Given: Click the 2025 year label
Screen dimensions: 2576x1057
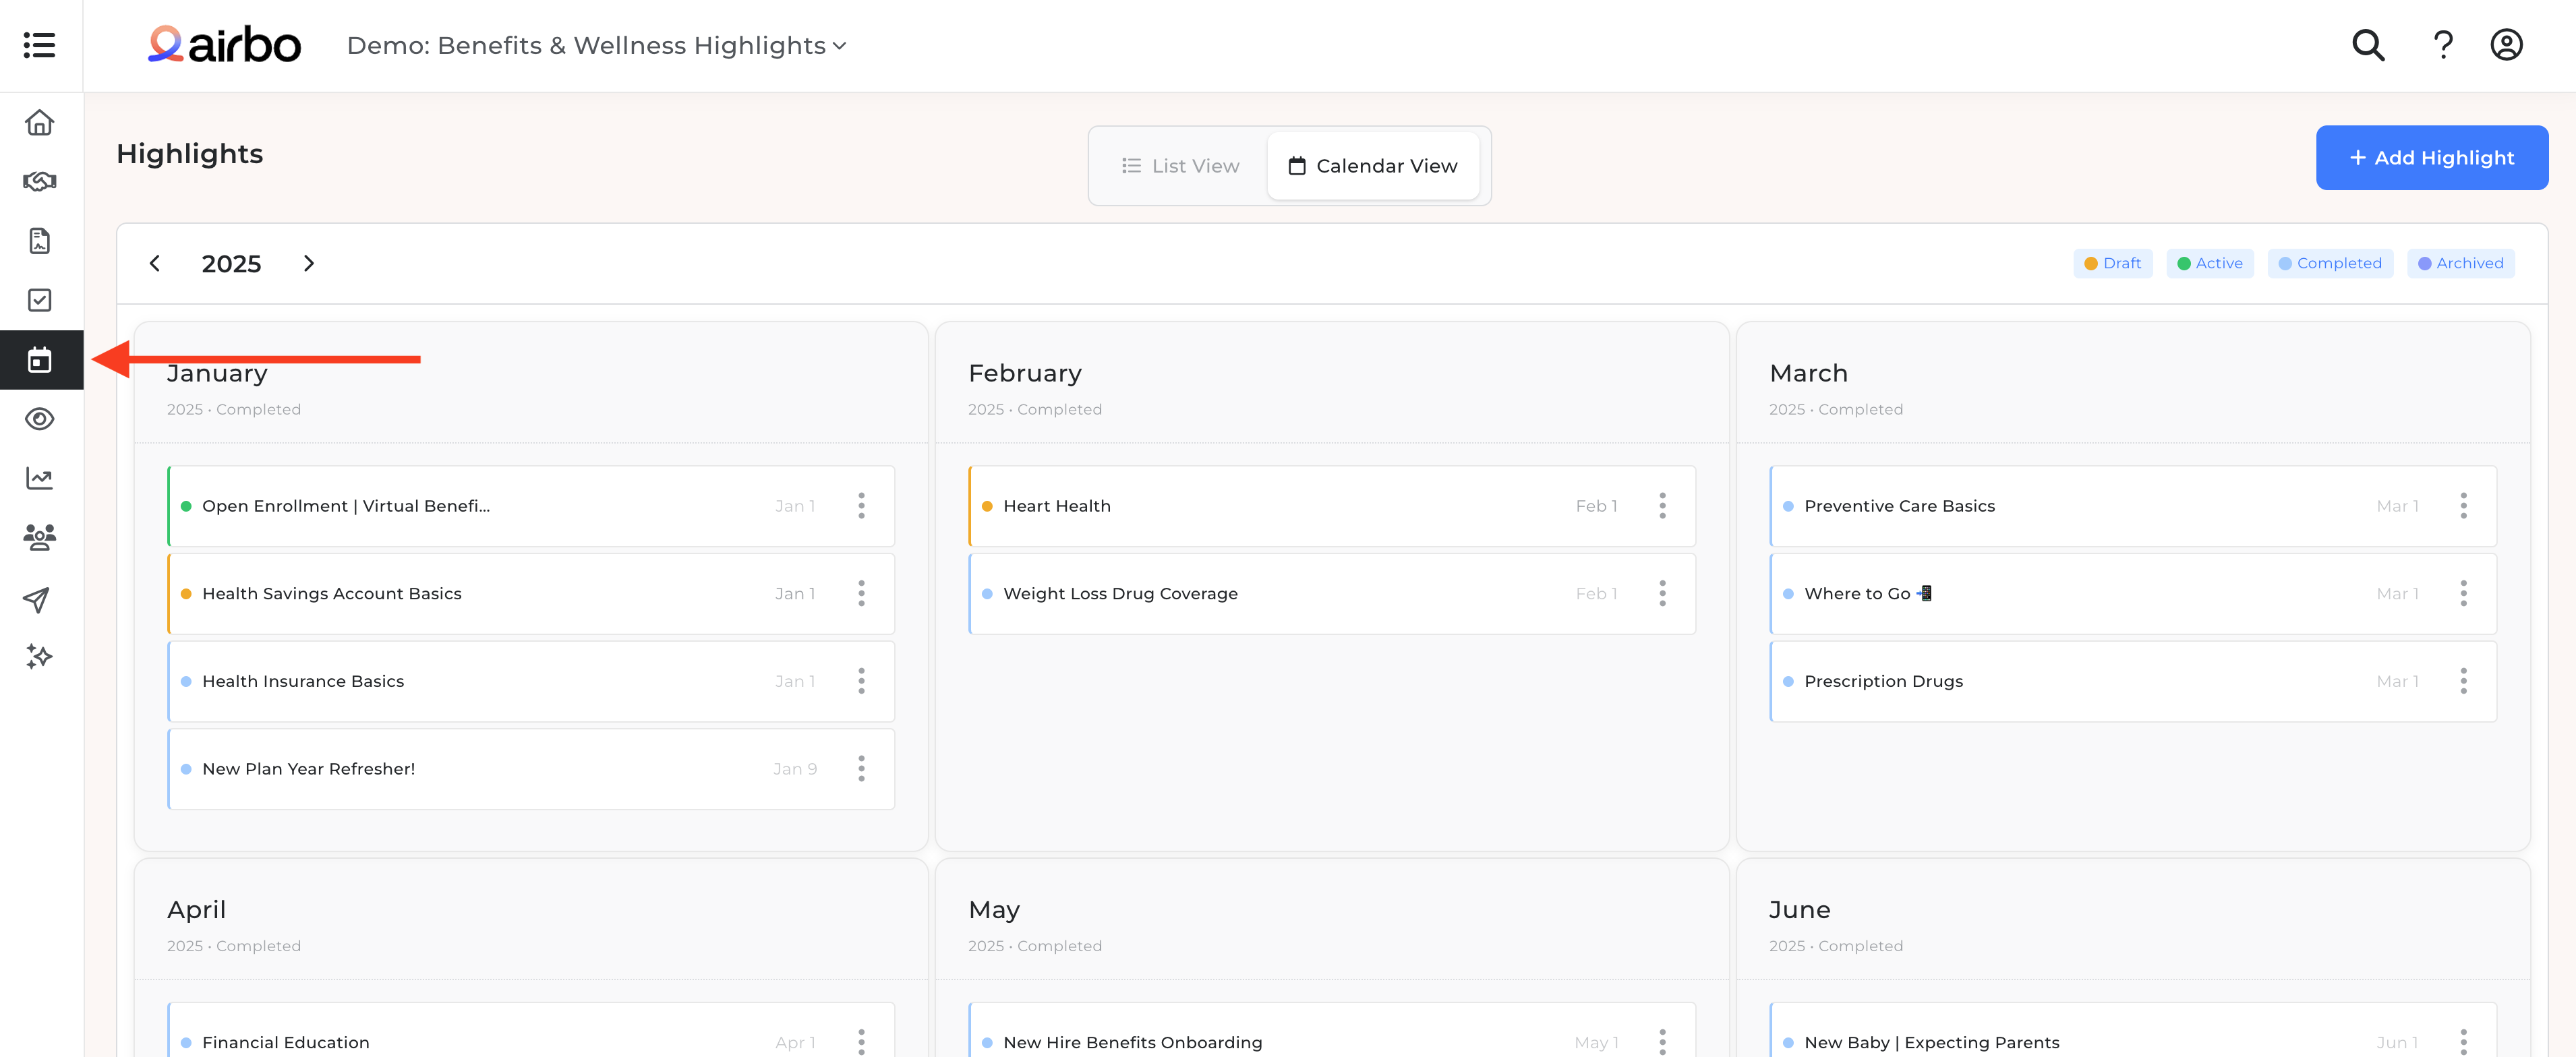Looking at the screenshot, I should (x=231, y=264).
